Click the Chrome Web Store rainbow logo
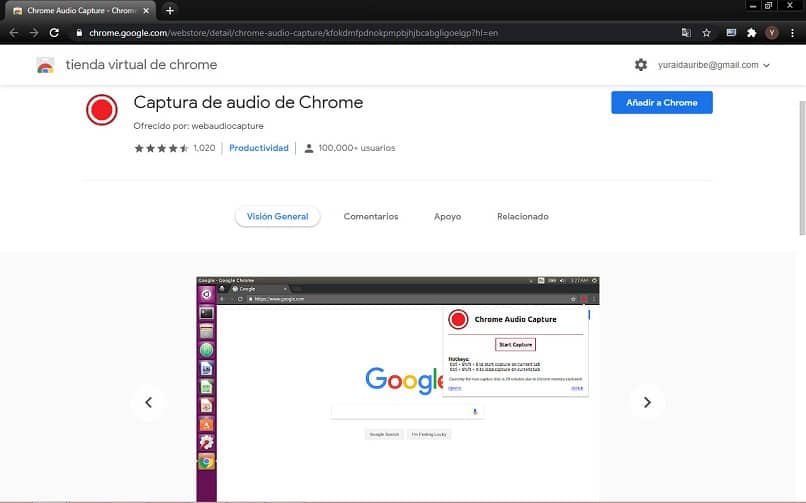806x503 pixels. pyautogui.click(x=45, y=65)
